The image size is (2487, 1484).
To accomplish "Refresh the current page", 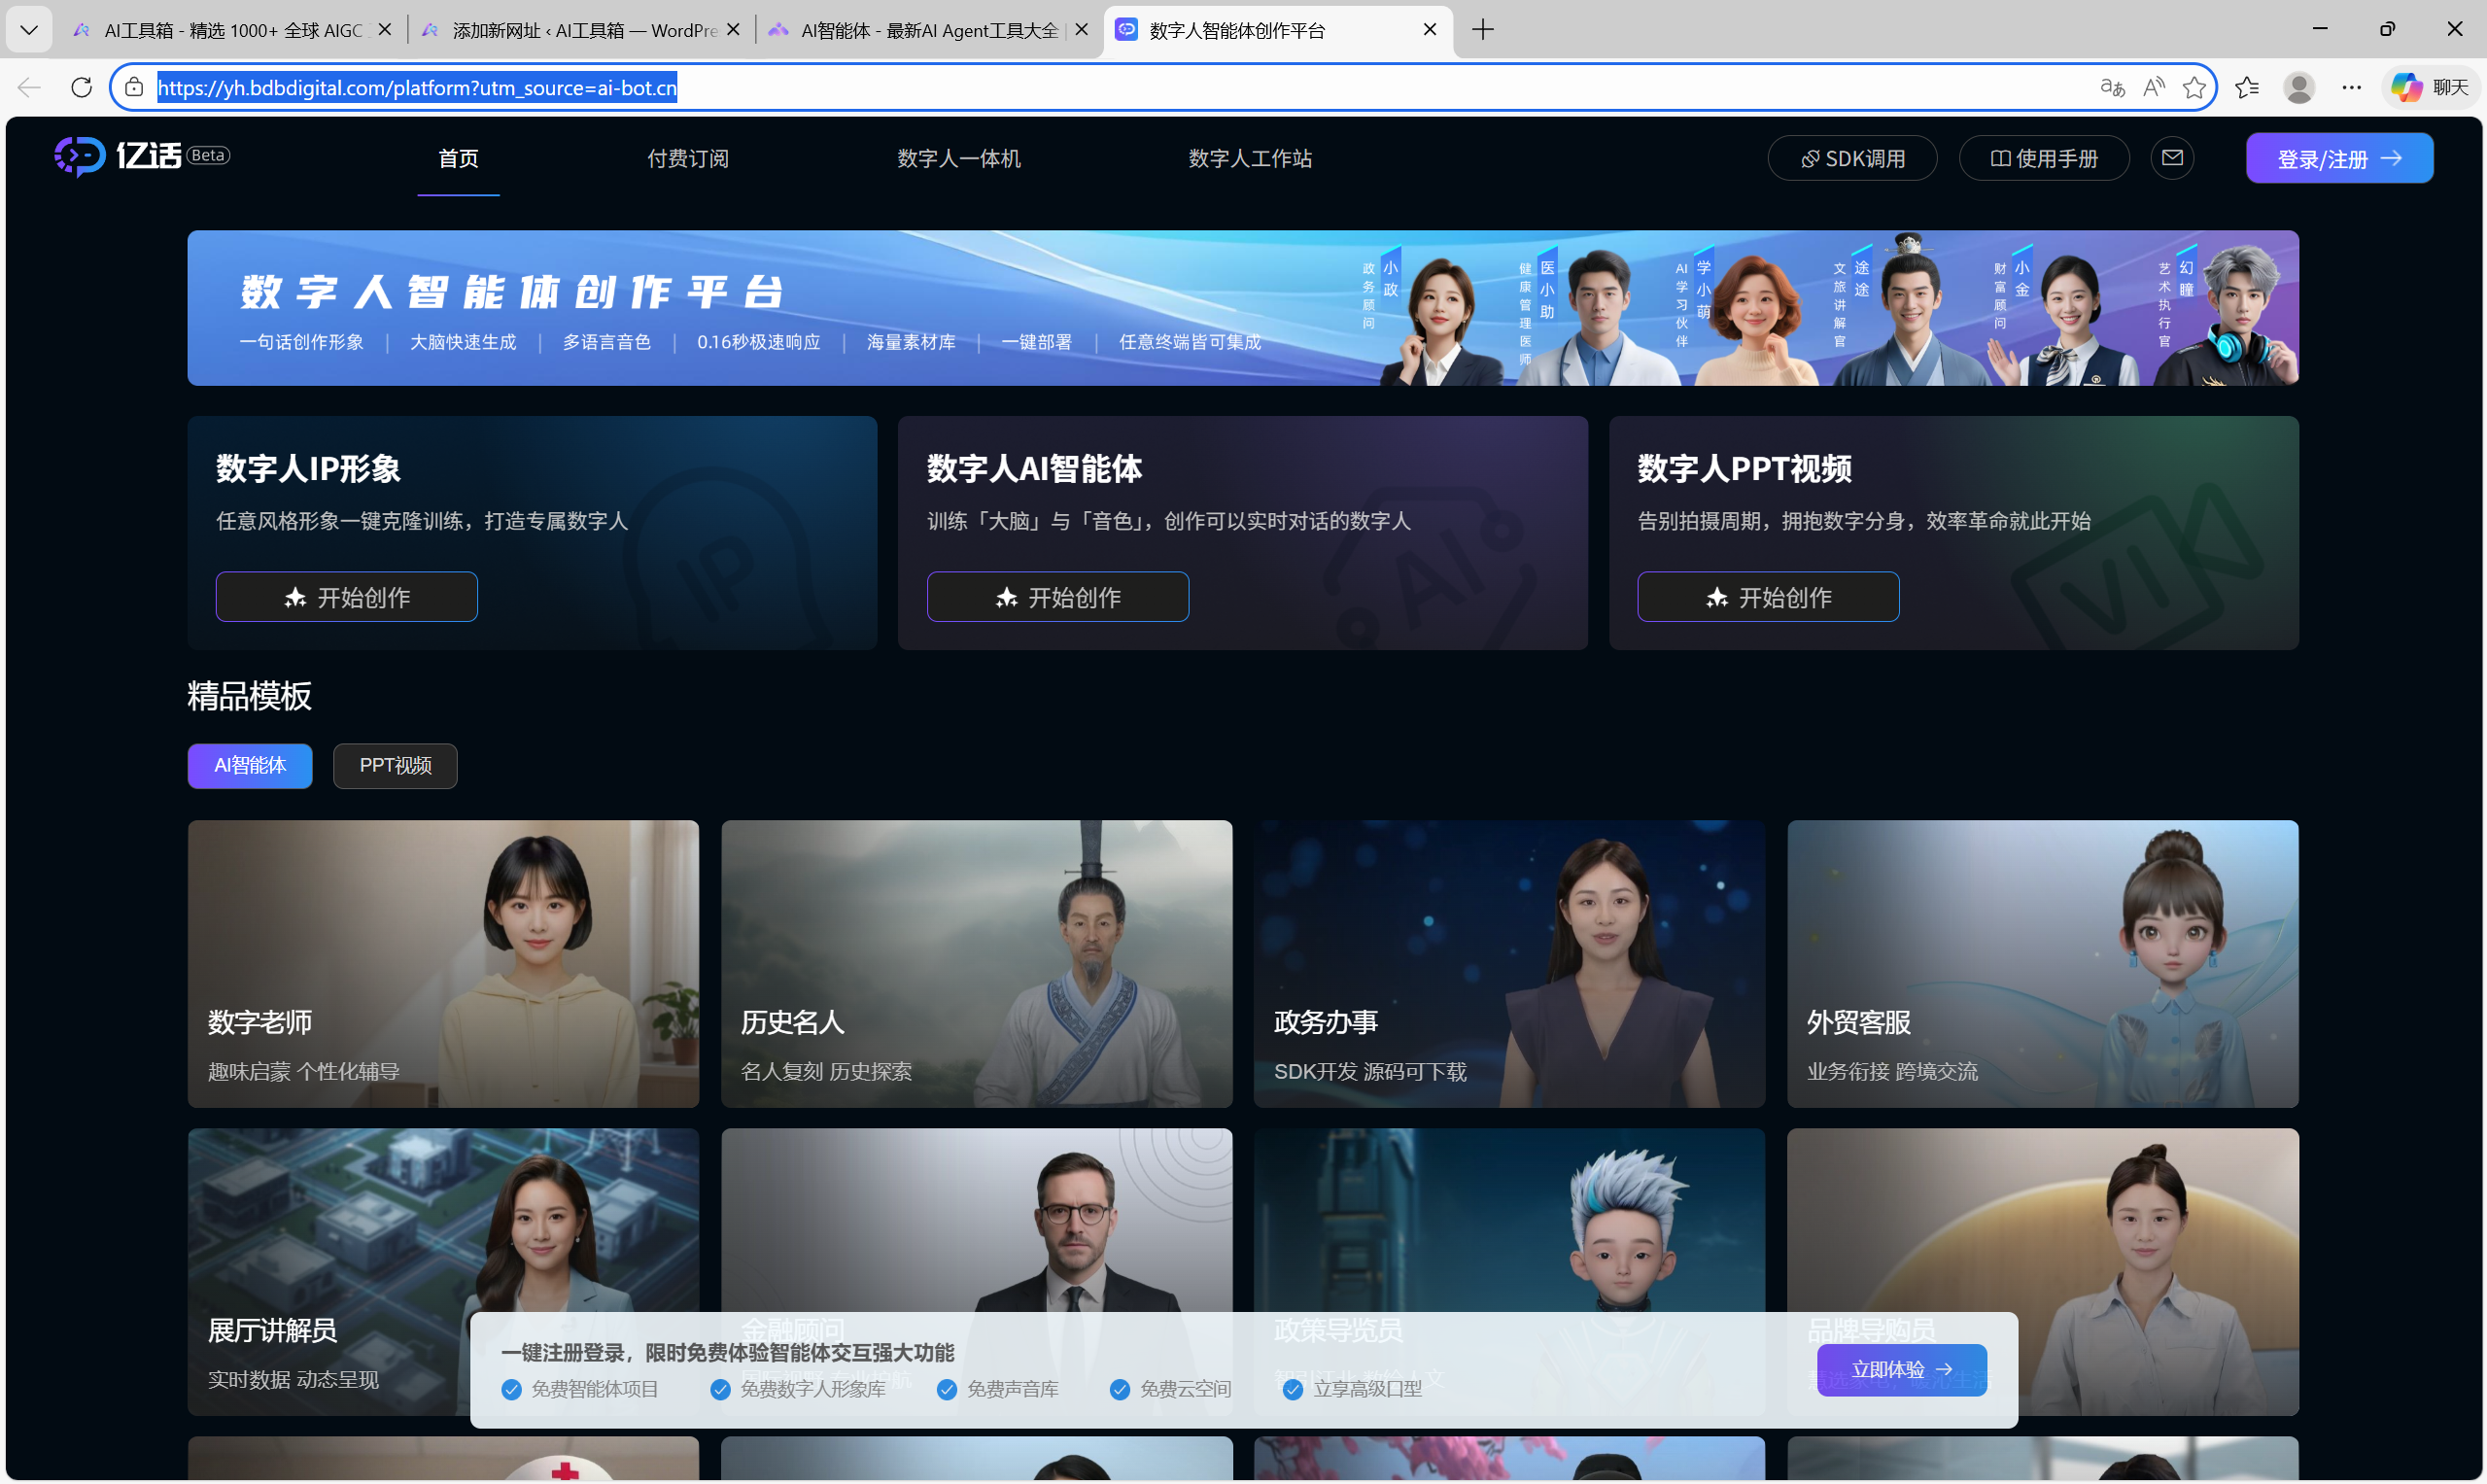I will pos(81,87).
